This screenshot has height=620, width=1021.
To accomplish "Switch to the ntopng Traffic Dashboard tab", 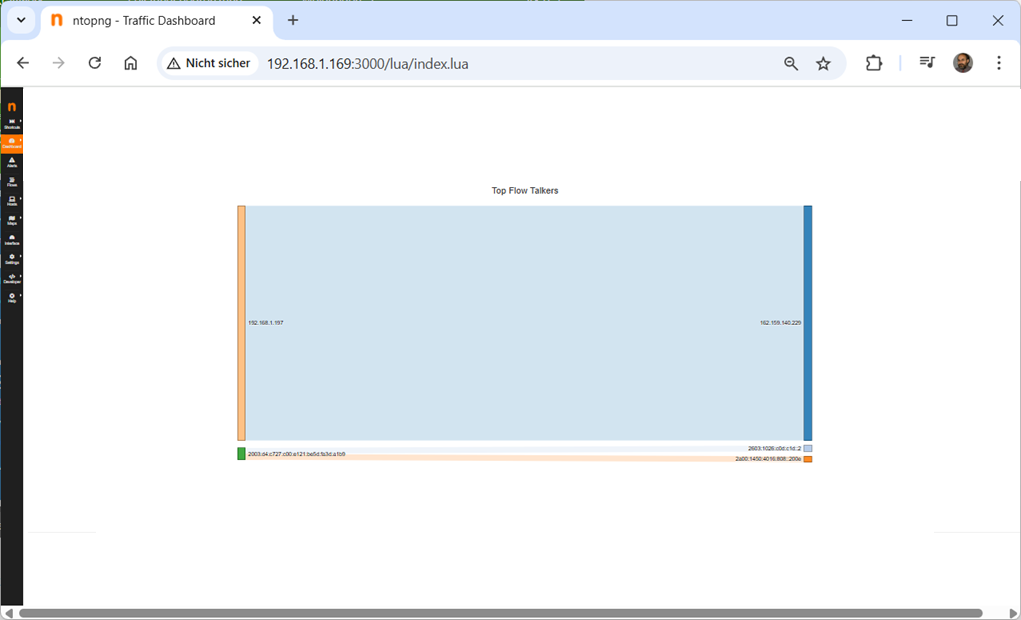I will pyautogui.click(x=144, y=20).
